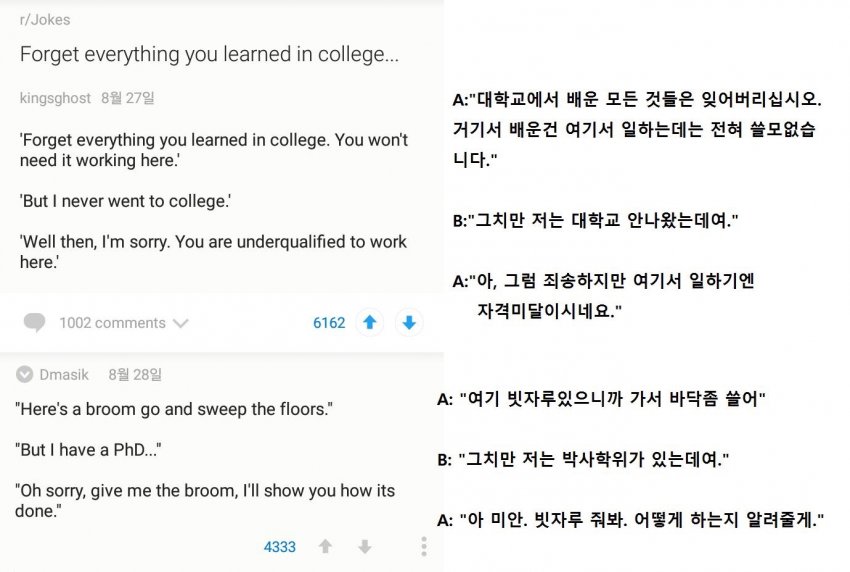Click the 'You are underqualified' post text
The height and width of the screenshot is (572, 850).
(x=213, y=252)
